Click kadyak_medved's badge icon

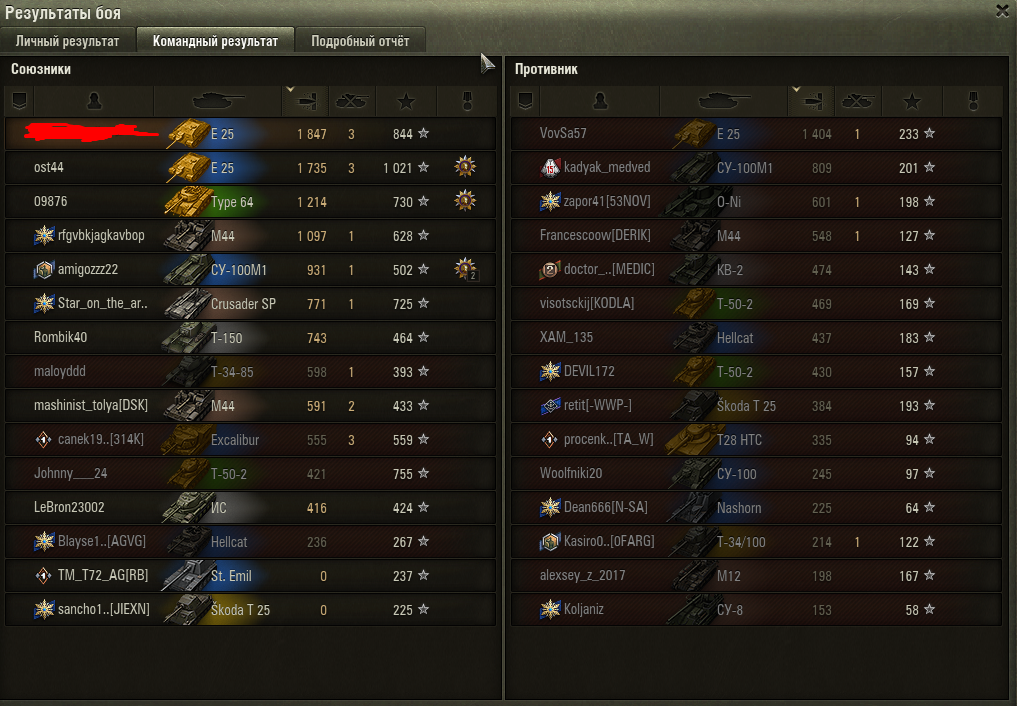550,167
